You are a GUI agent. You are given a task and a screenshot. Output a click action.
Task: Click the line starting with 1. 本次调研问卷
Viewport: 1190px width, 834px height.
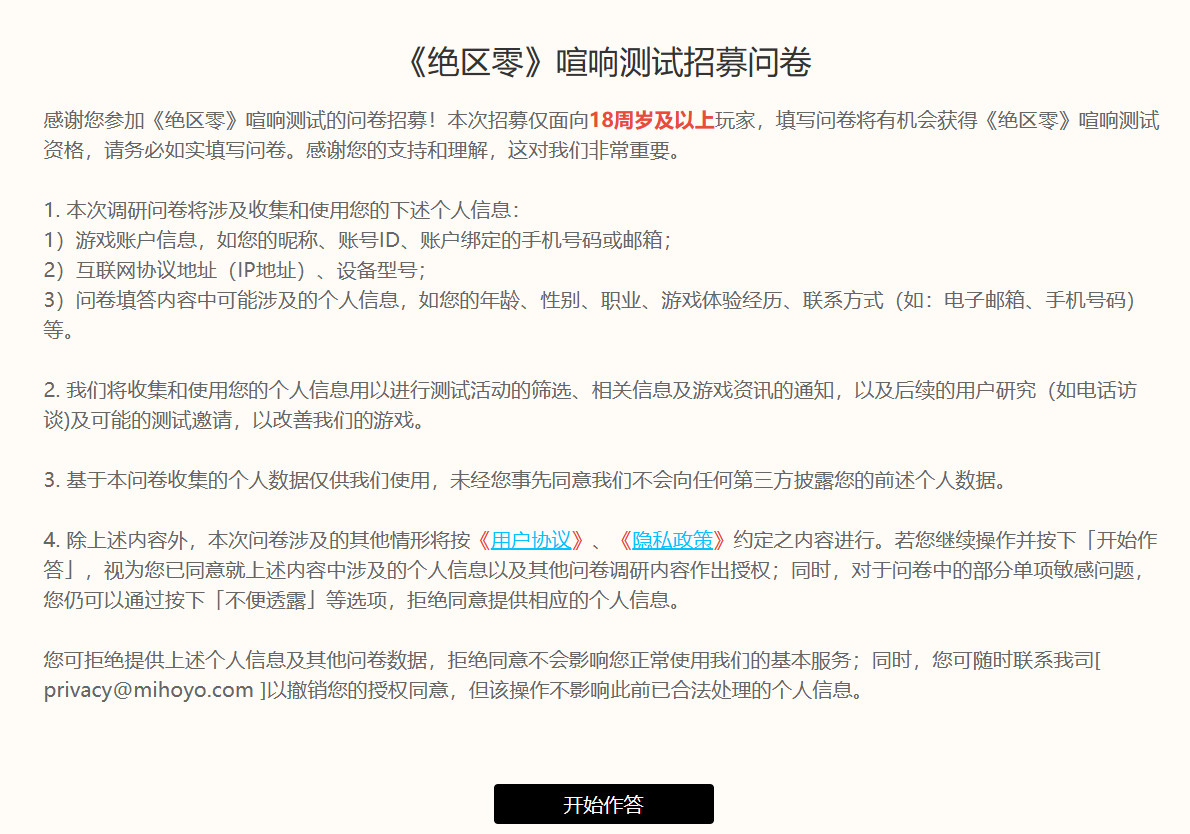[281, 211]
